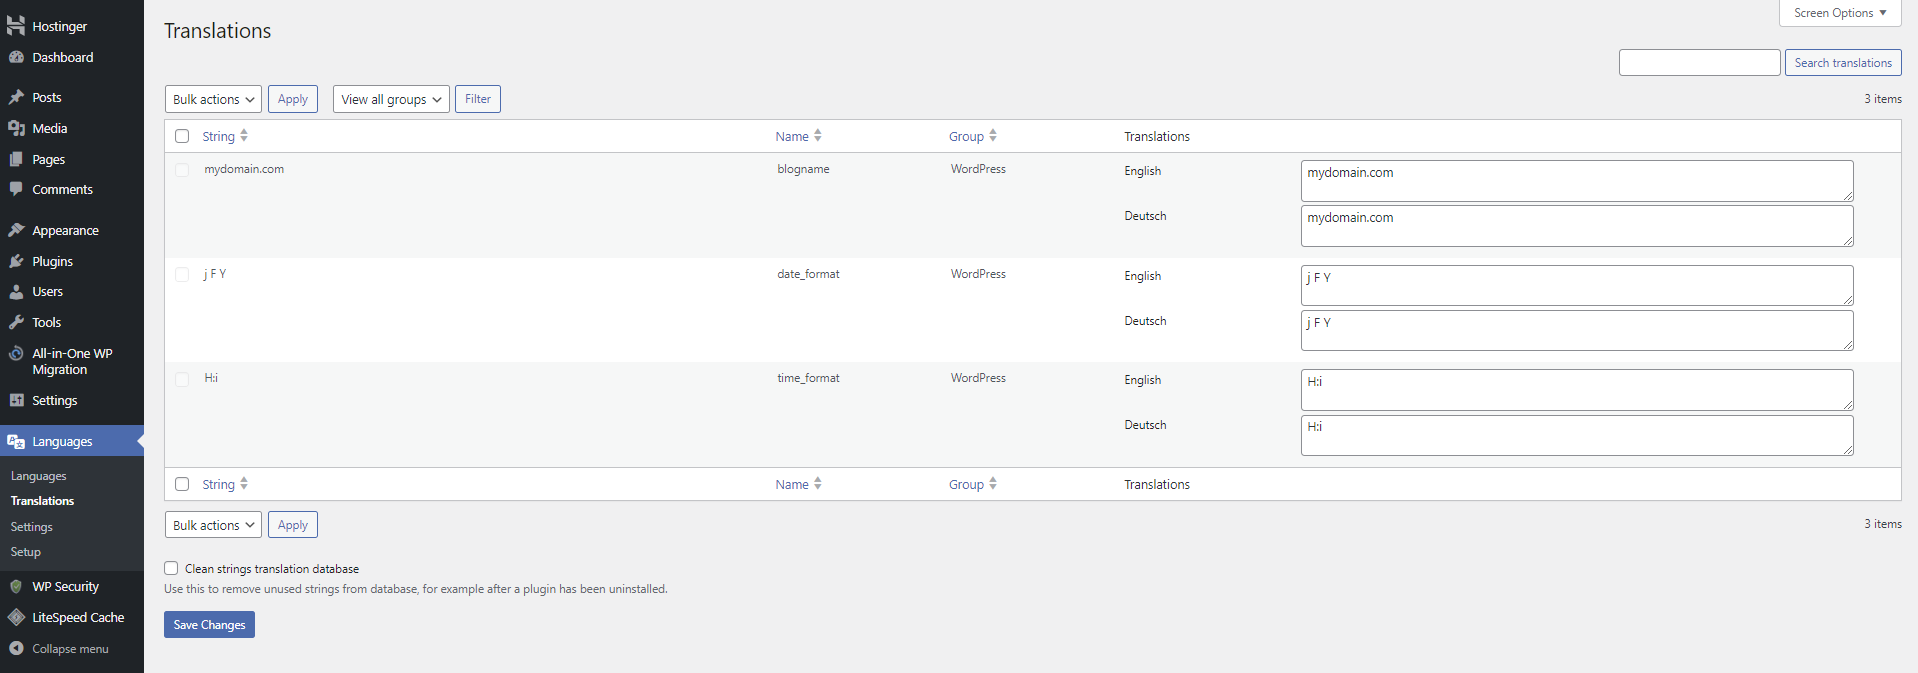This screenshot has height=673, width=1918.
Task: Click the LiteSpeed Cache diamond icon
Action: pyautogui.click(x=16, y=617)
